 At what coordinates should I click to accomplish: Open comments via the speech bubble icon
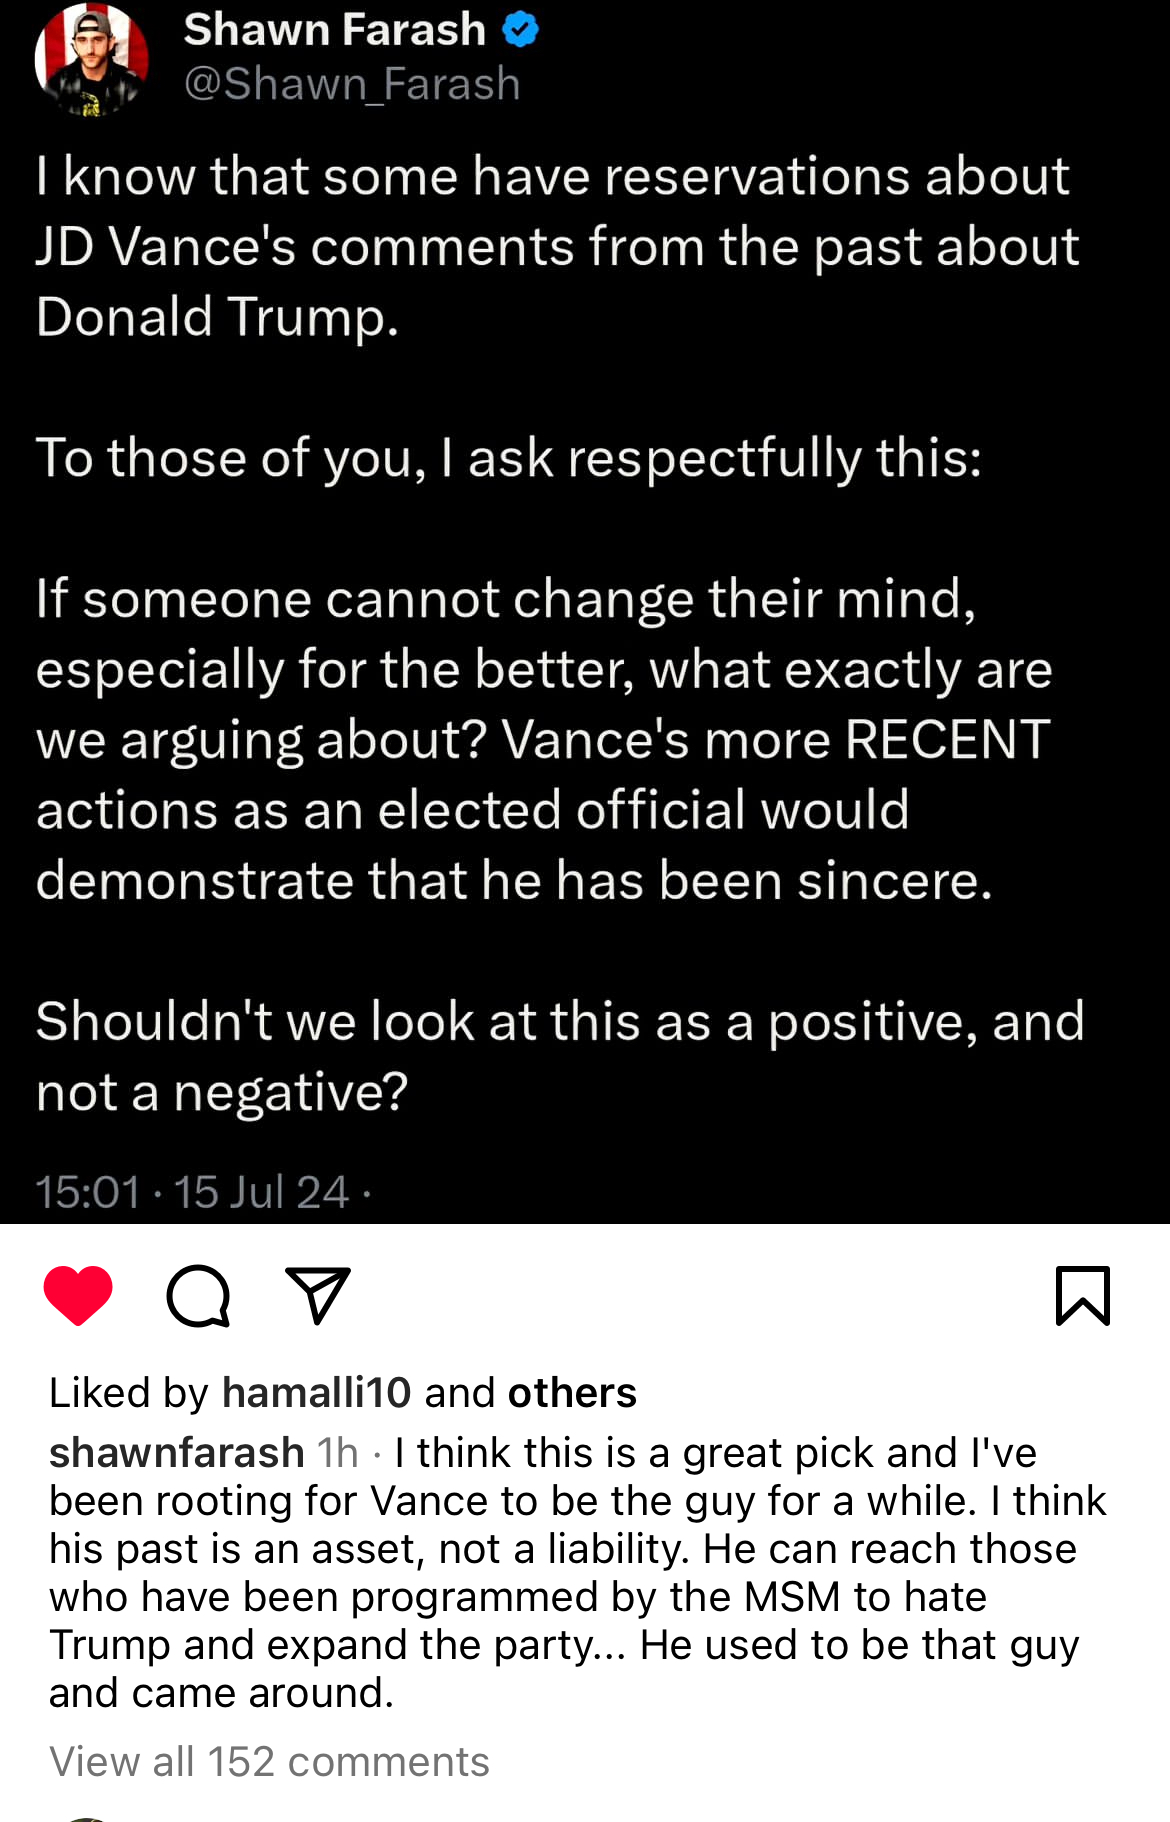198,1296
